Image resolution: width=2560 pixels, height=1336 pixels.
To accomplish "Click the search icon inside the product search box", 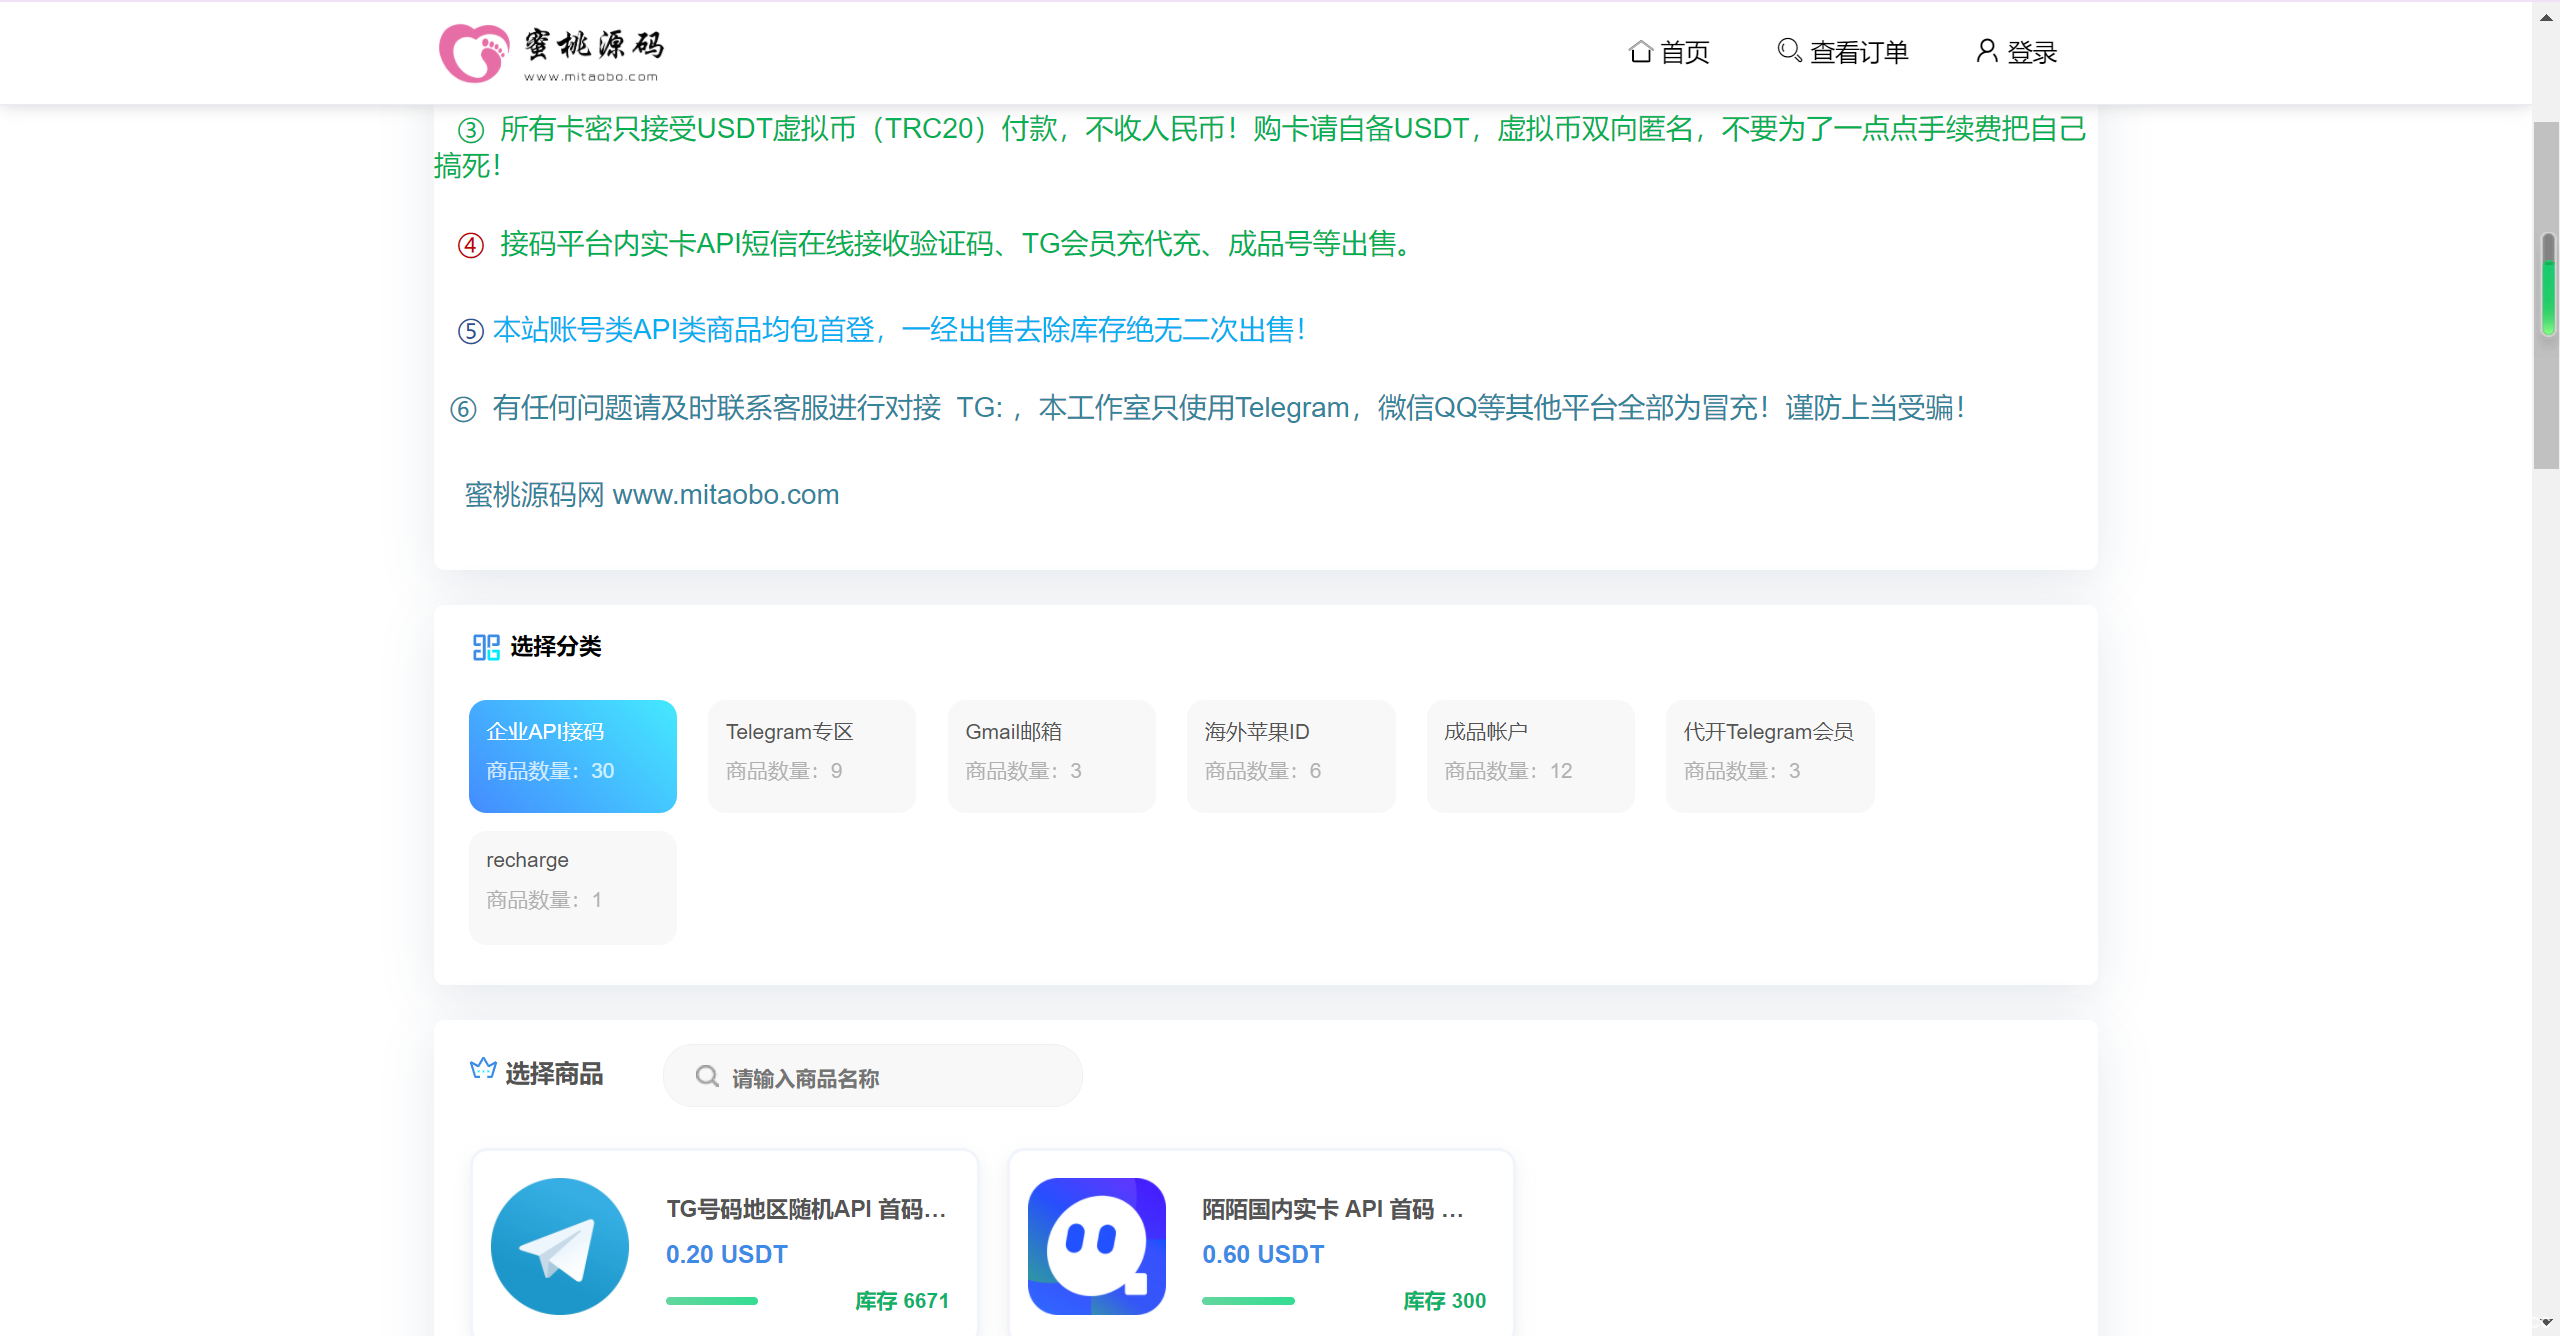I will coord(707,1076).
